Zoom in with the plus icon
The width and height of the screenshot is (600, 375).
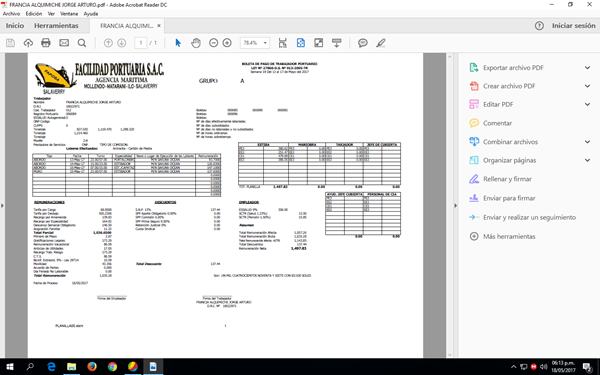coord(227,43)
